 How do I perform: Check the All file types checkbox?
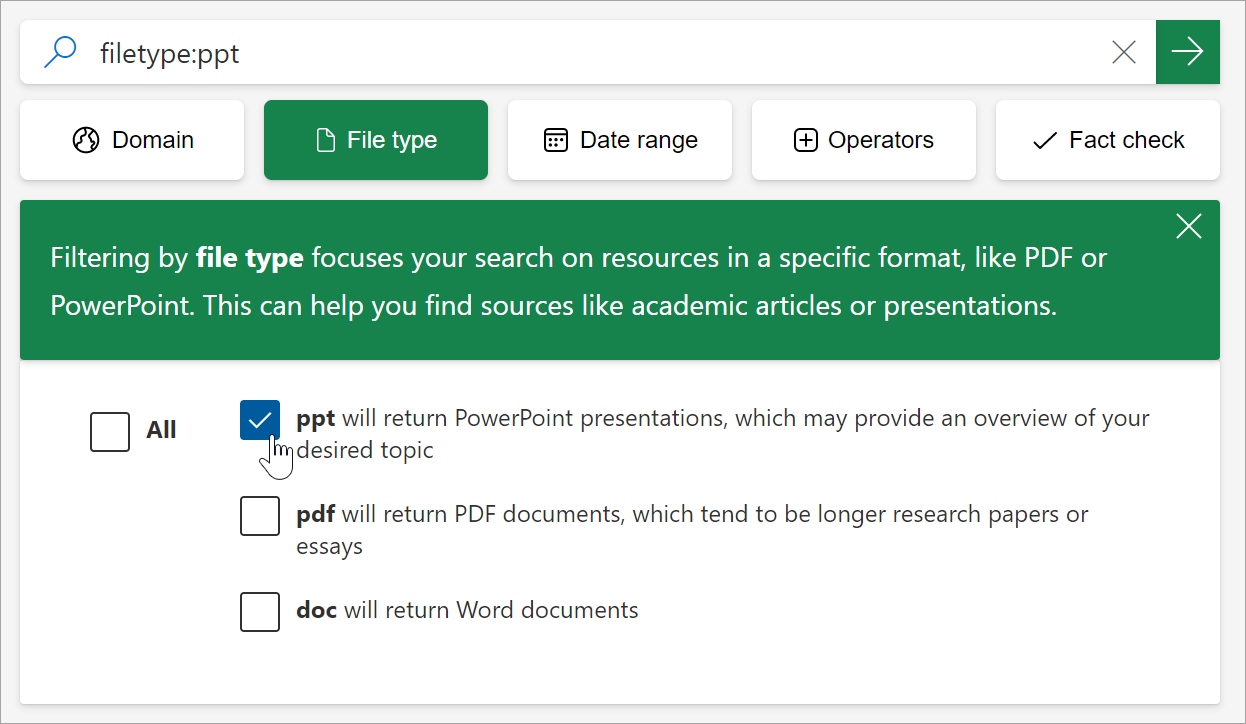point(110,431)
